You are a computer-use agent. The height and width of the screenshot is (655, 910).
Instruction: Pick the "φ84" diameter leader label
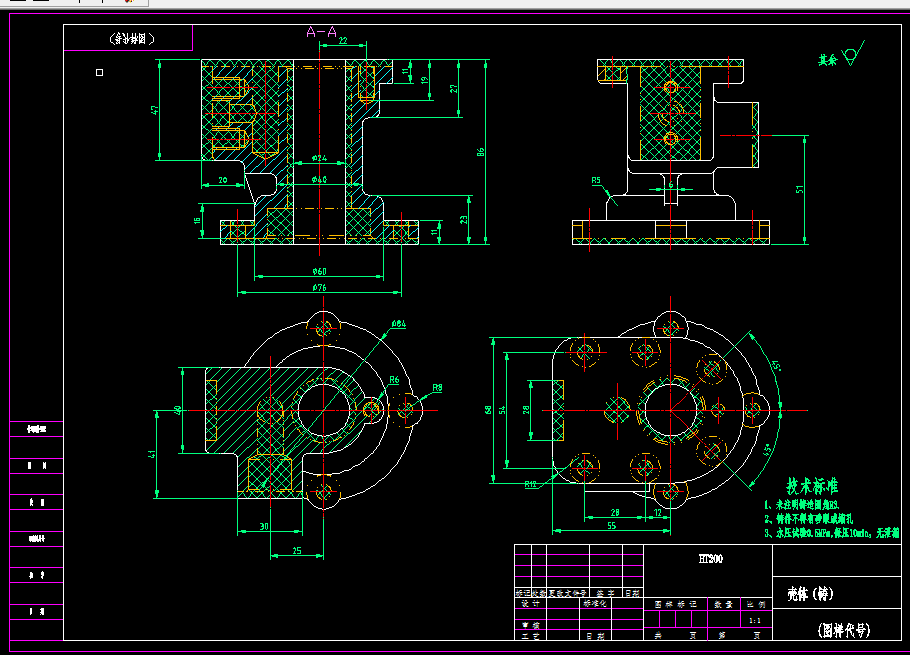399,324
